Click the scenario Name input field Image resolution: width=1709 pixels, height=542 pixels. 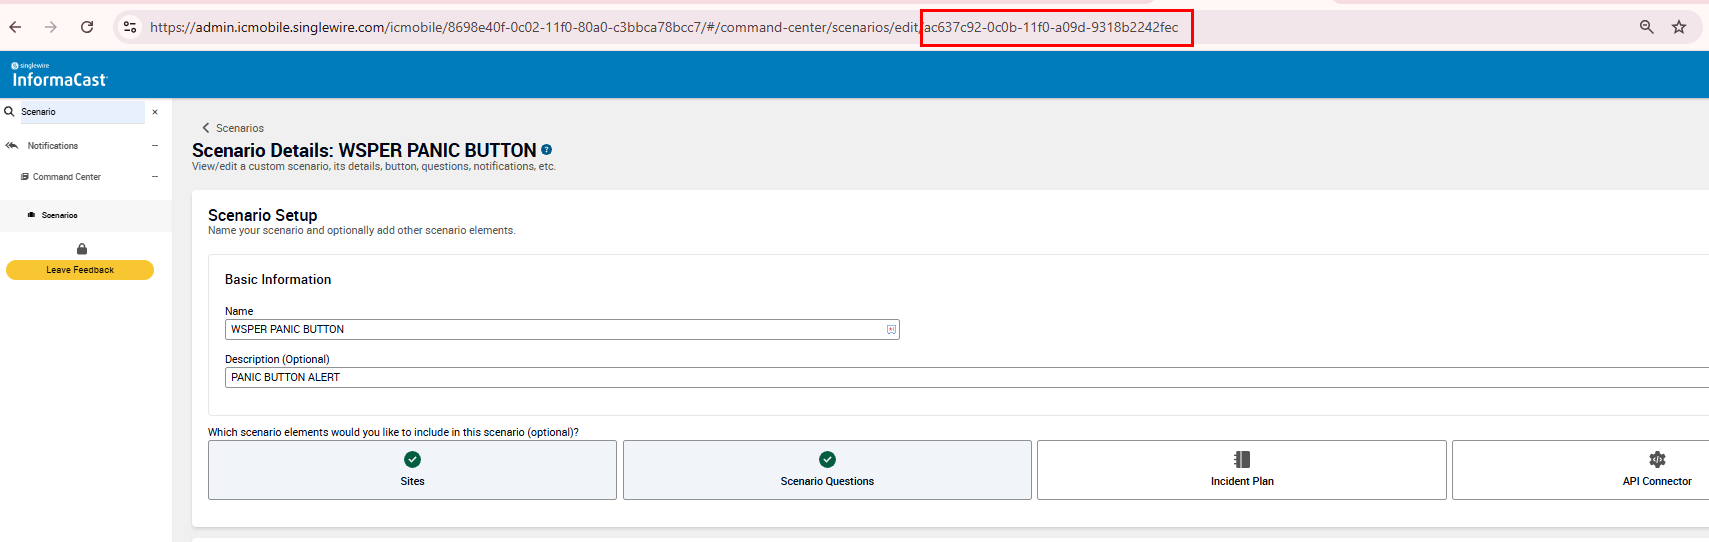point(555,330)
